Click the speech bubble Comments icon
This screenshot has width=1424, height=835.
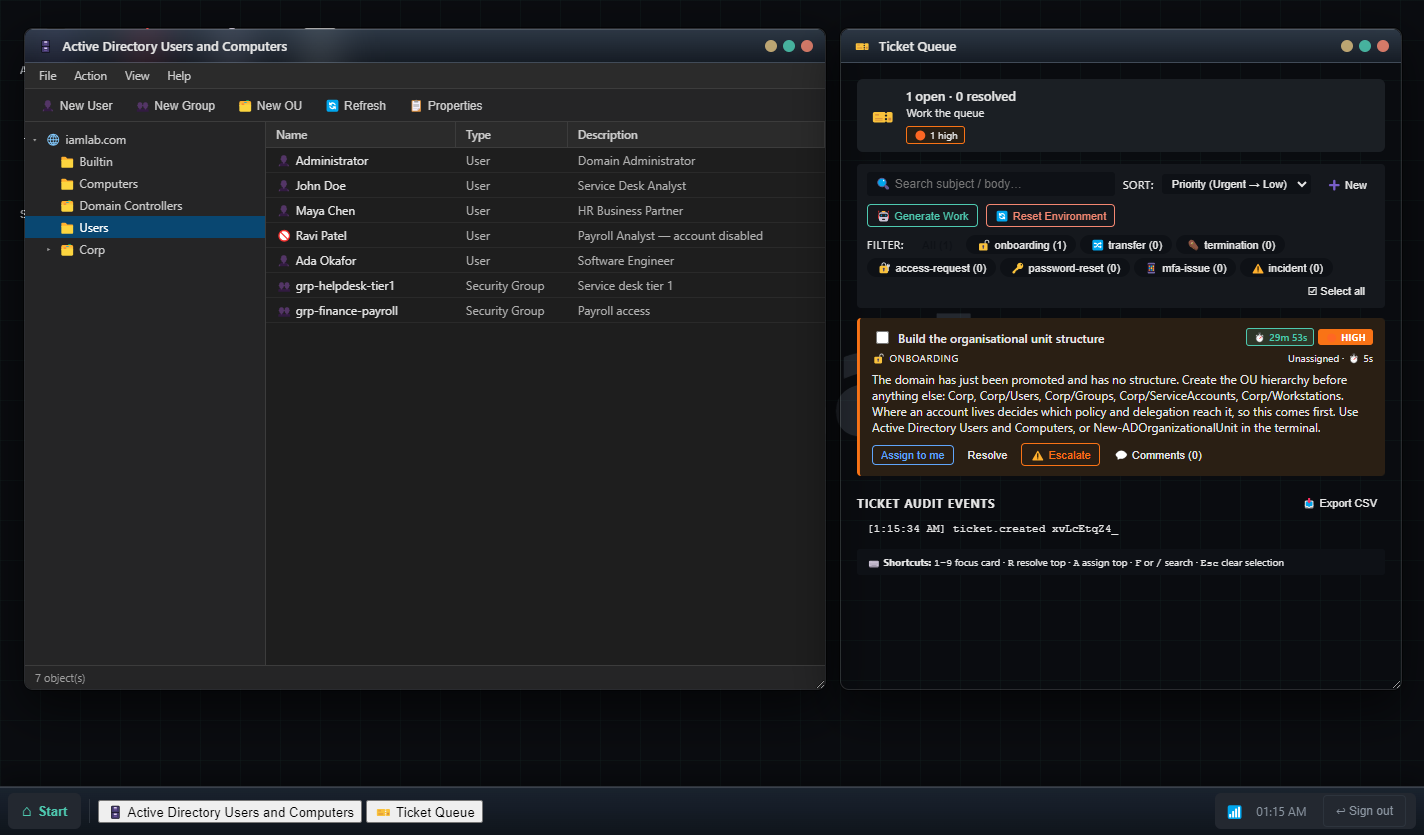(1121, 455)
